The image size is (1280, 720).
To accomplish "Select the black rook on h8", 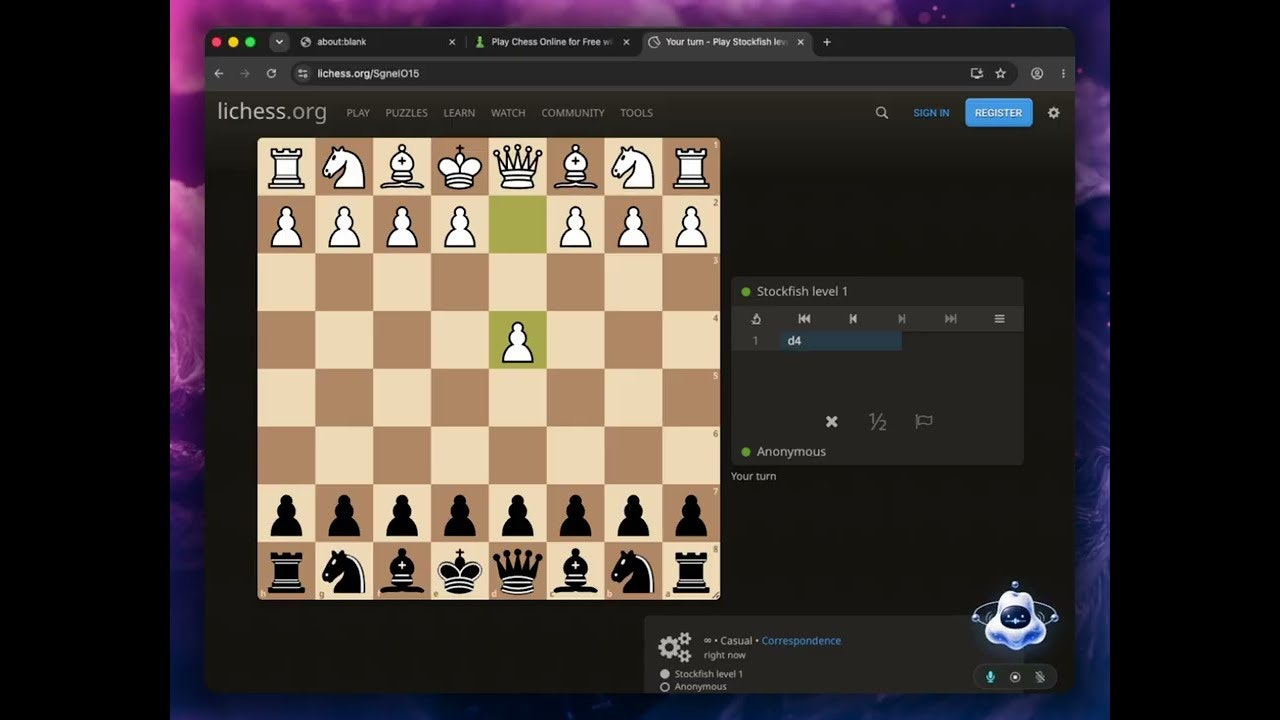I will pyautogui.click(x=287, y=571).
